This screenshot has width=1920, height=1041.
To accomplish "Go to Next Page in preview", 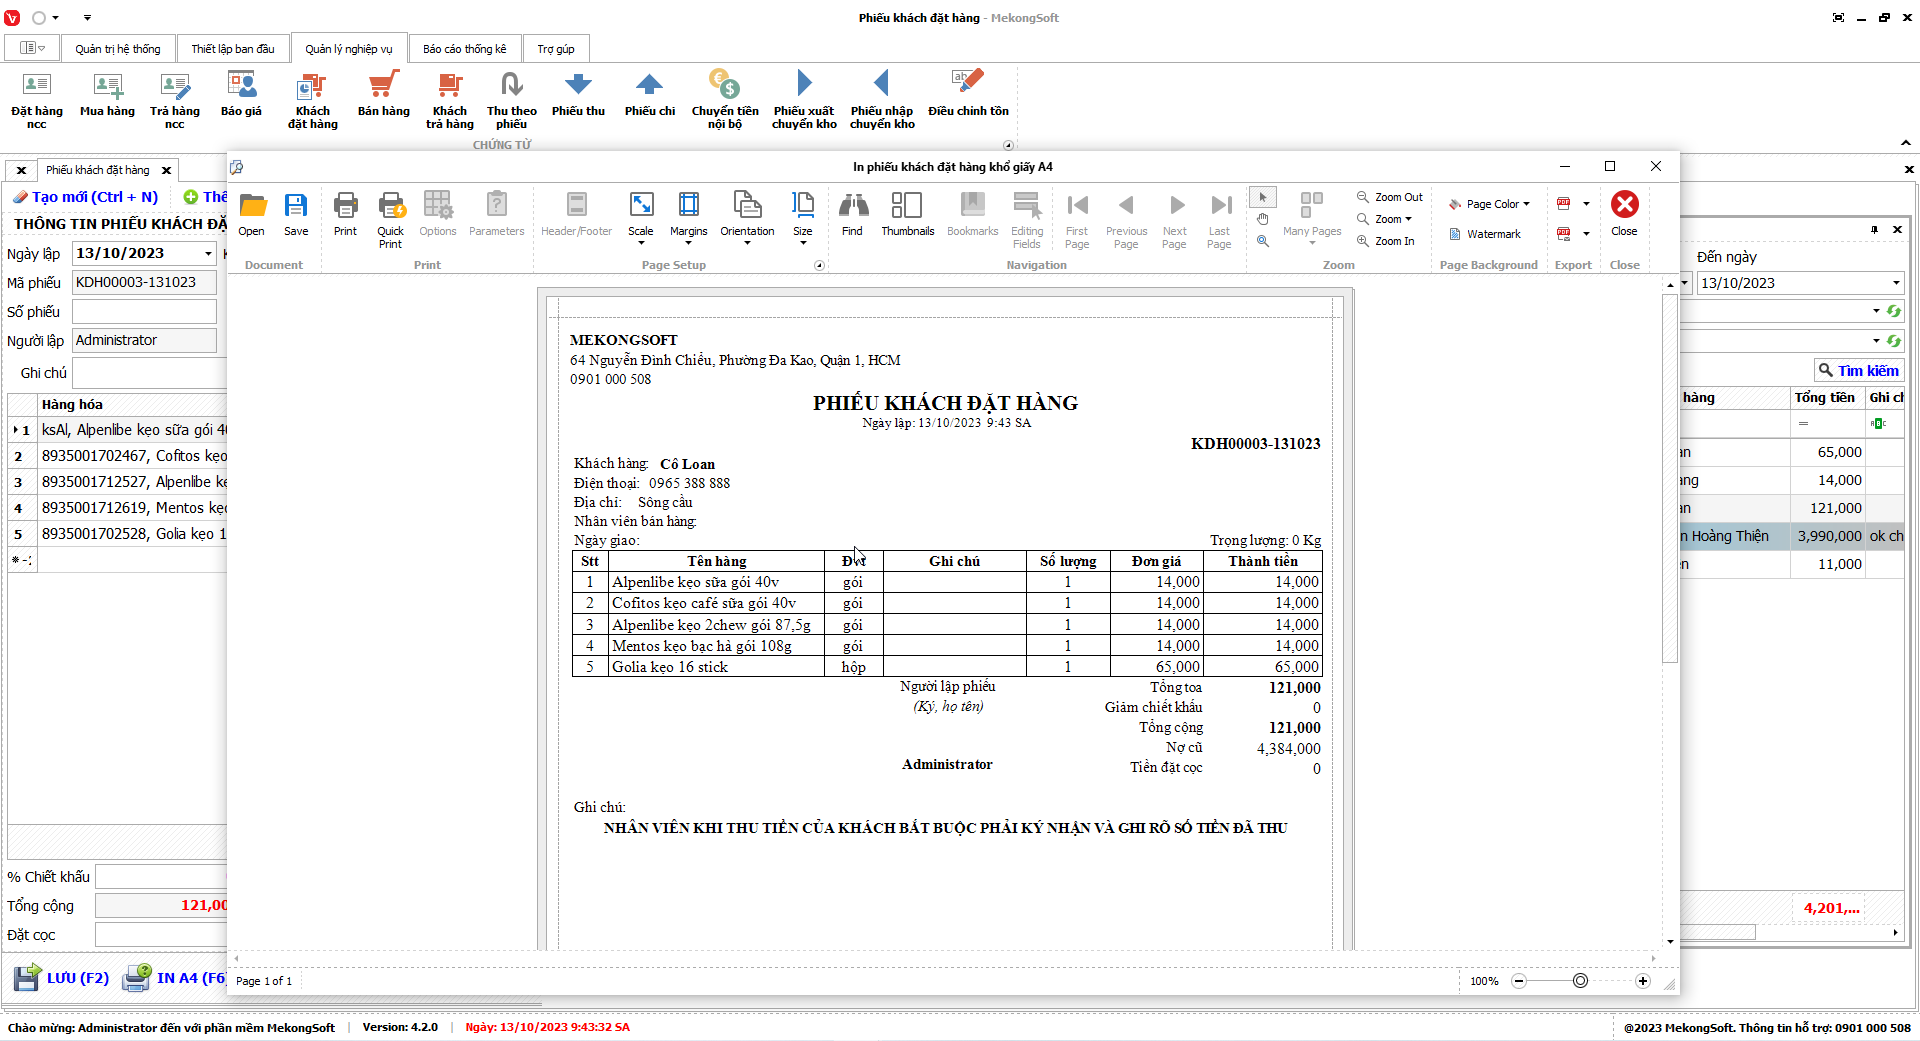I will [1175, 220].
